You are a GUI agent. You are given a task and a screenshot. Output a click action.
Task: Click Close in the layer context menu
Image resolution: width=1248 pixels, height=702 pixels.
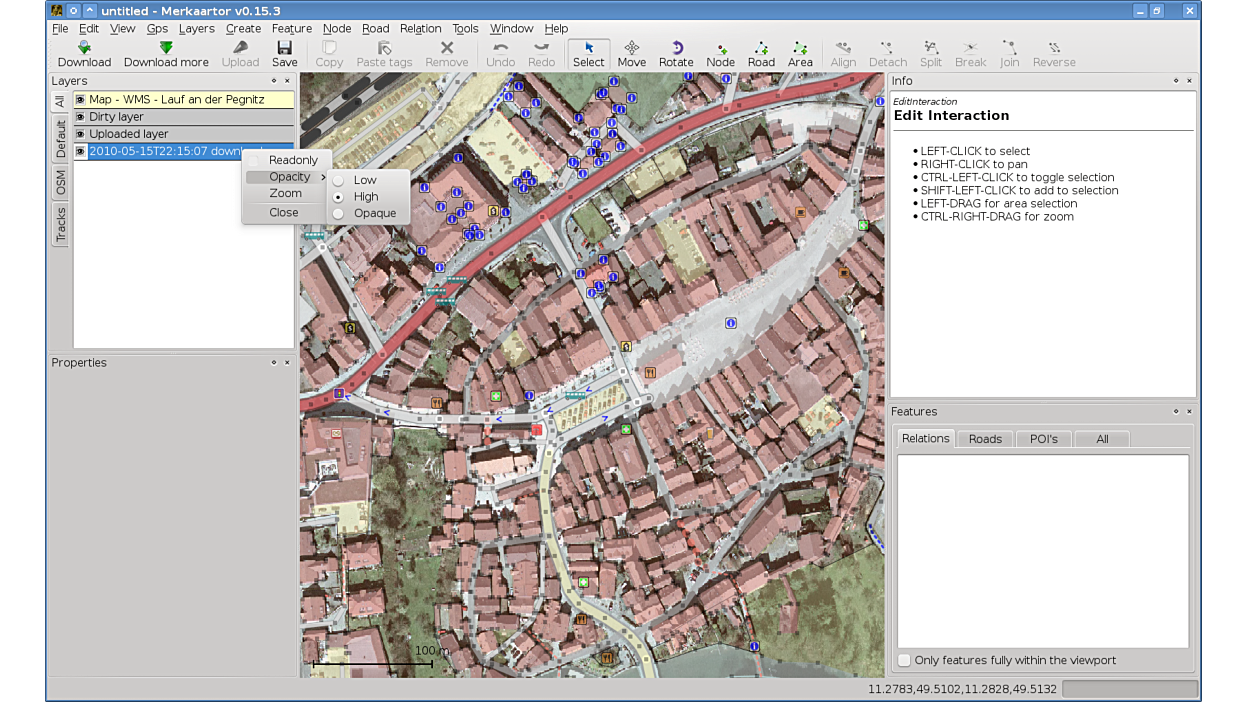(283, 212)
